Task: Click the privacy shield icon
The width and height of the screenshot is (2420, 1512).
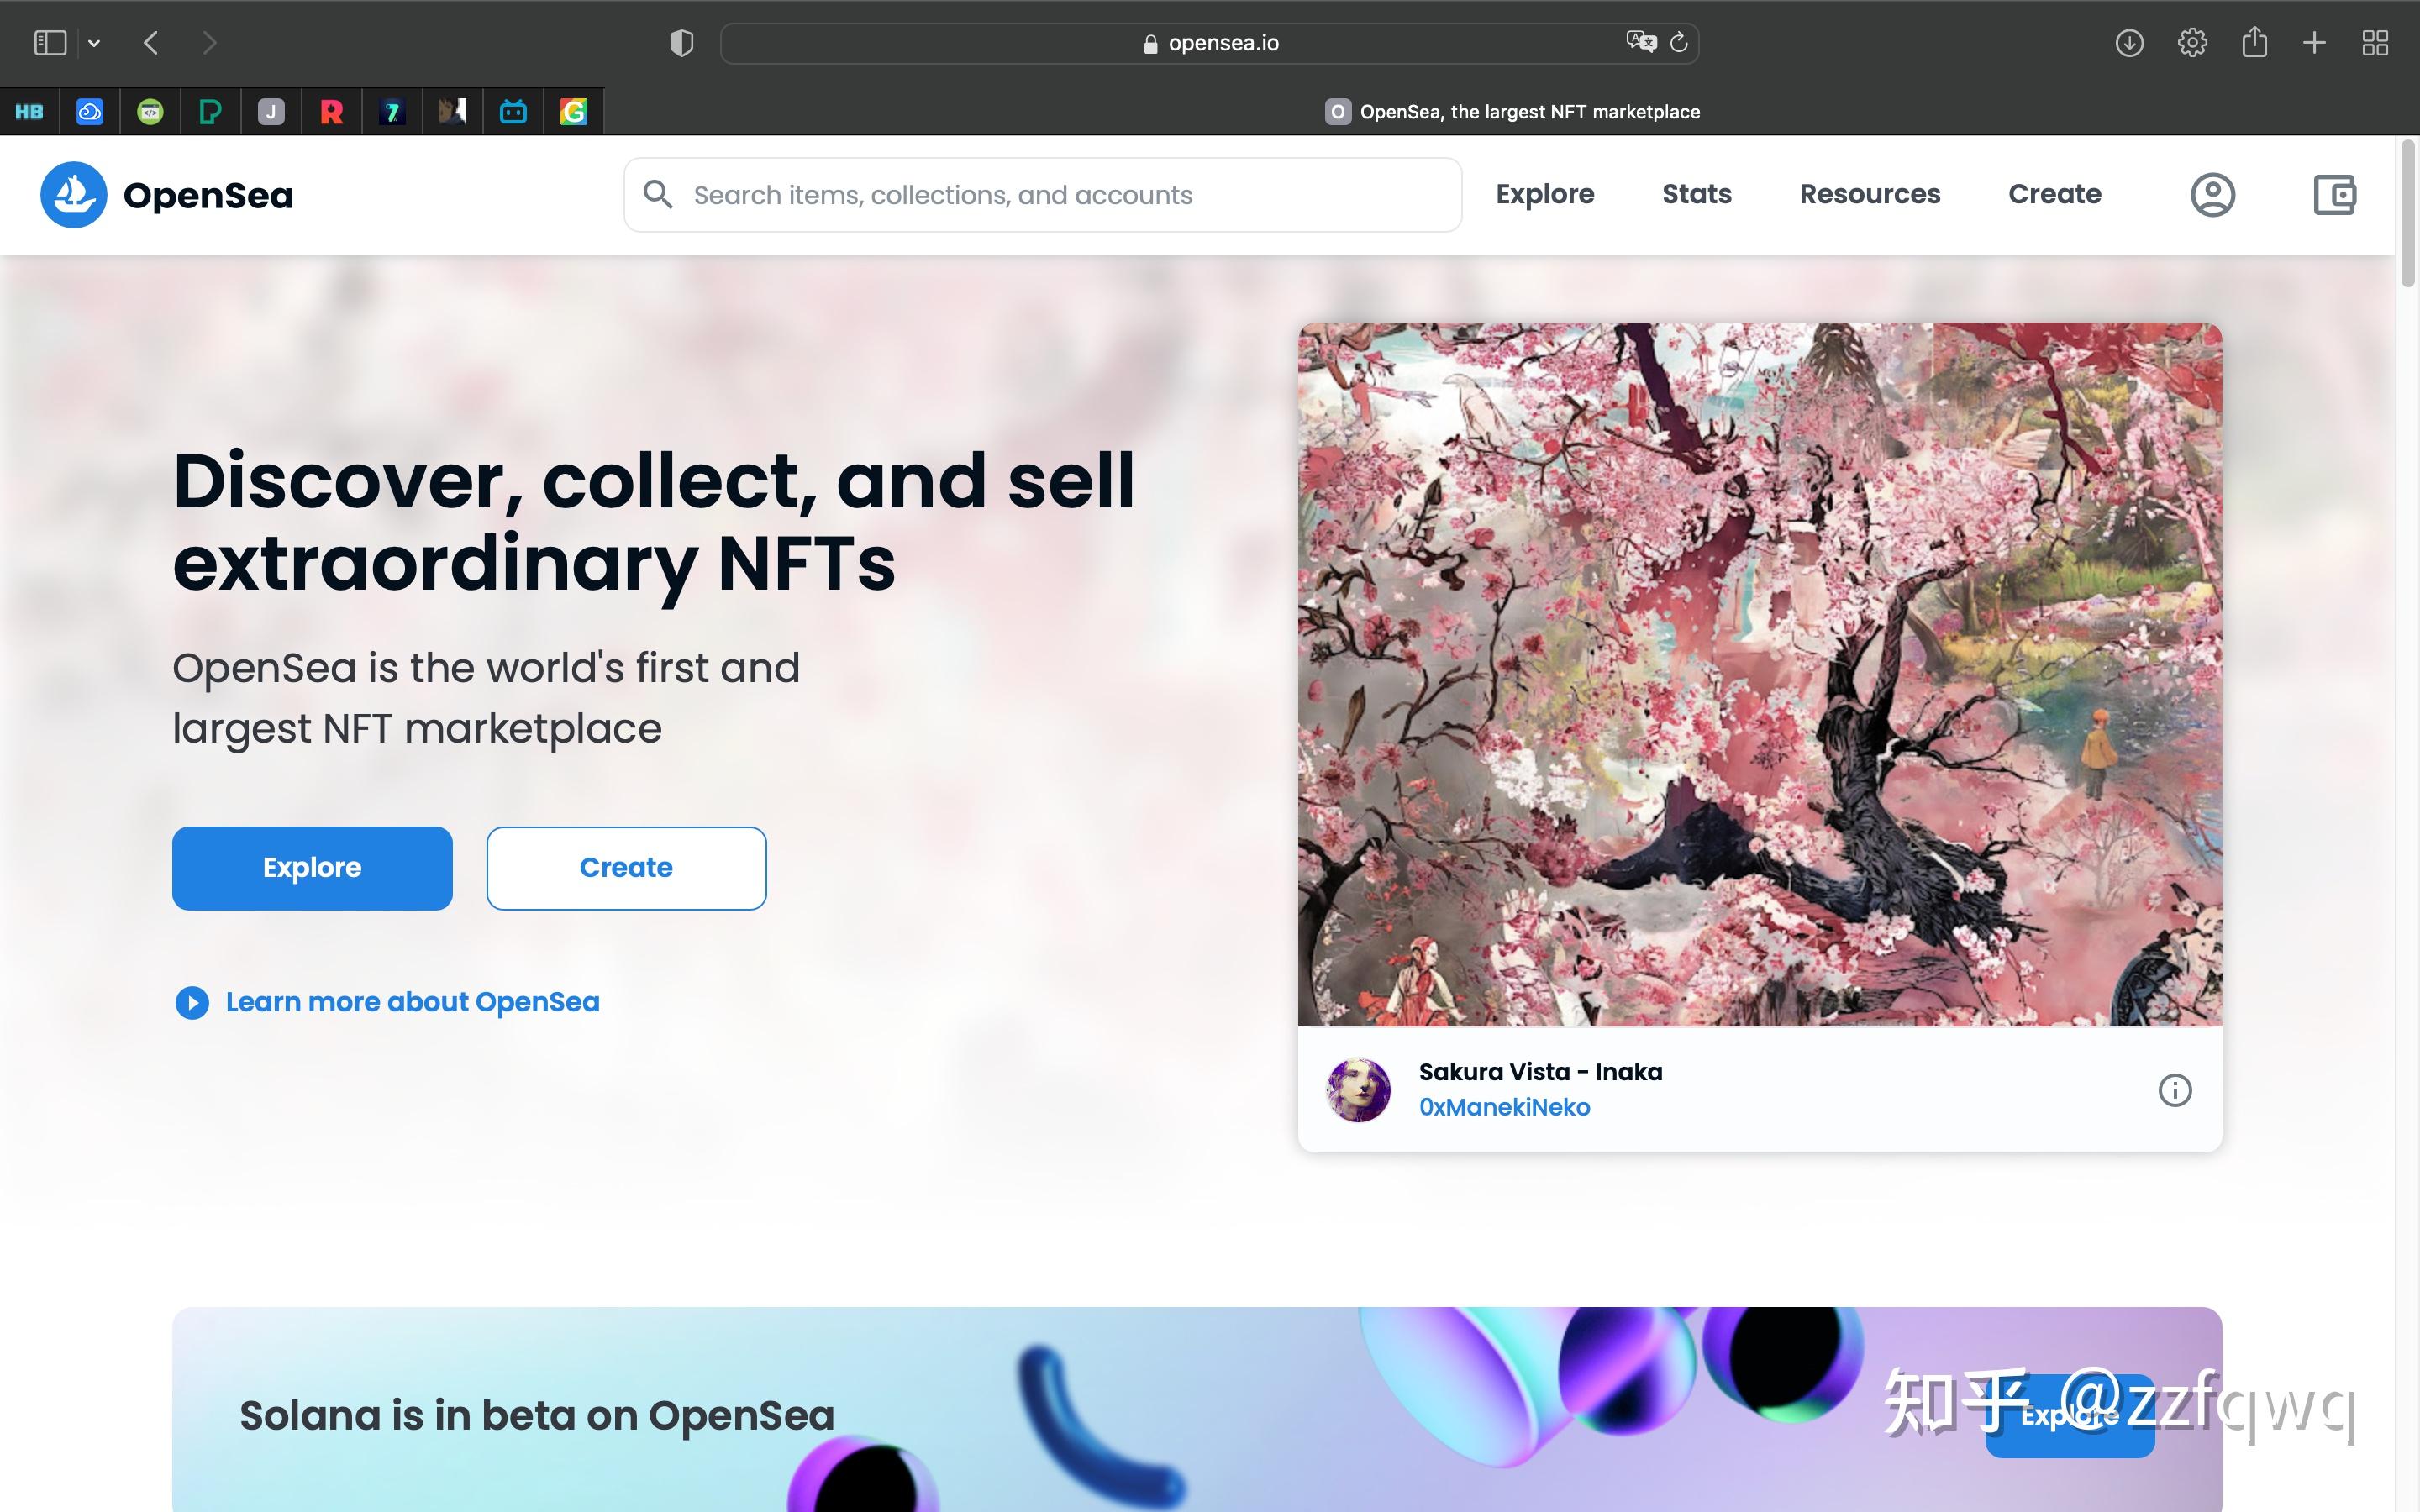Action: [x=681, y=43]
